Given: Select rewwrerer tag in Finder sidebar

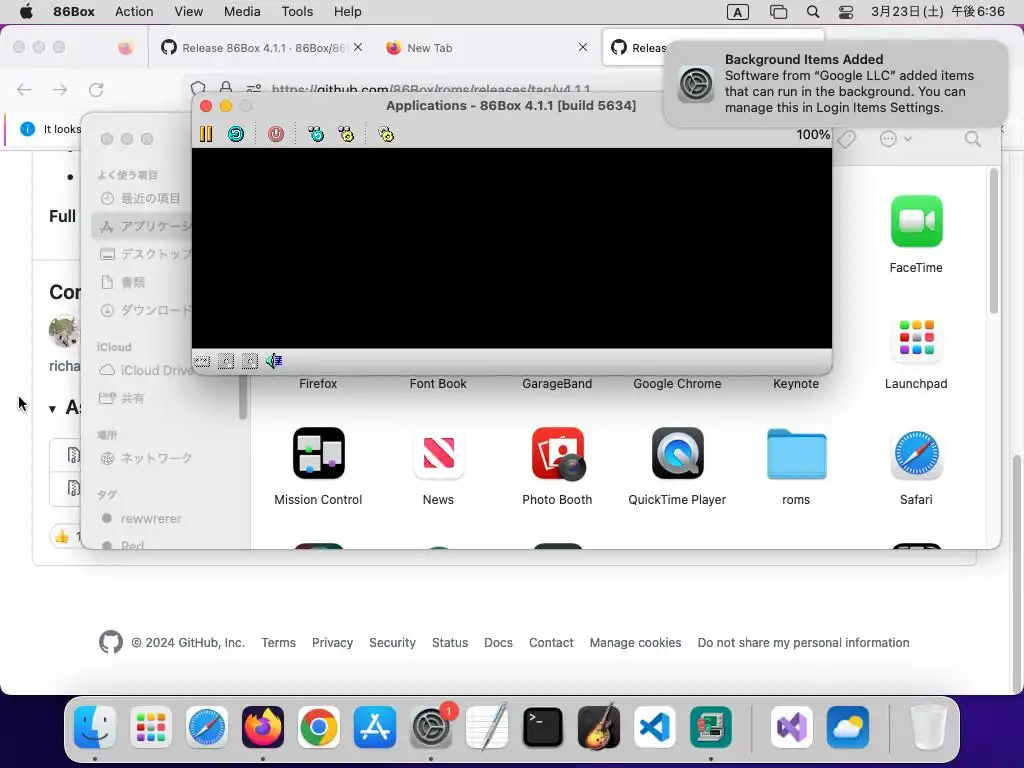Looking at the screenshot, I should point(142,519).
